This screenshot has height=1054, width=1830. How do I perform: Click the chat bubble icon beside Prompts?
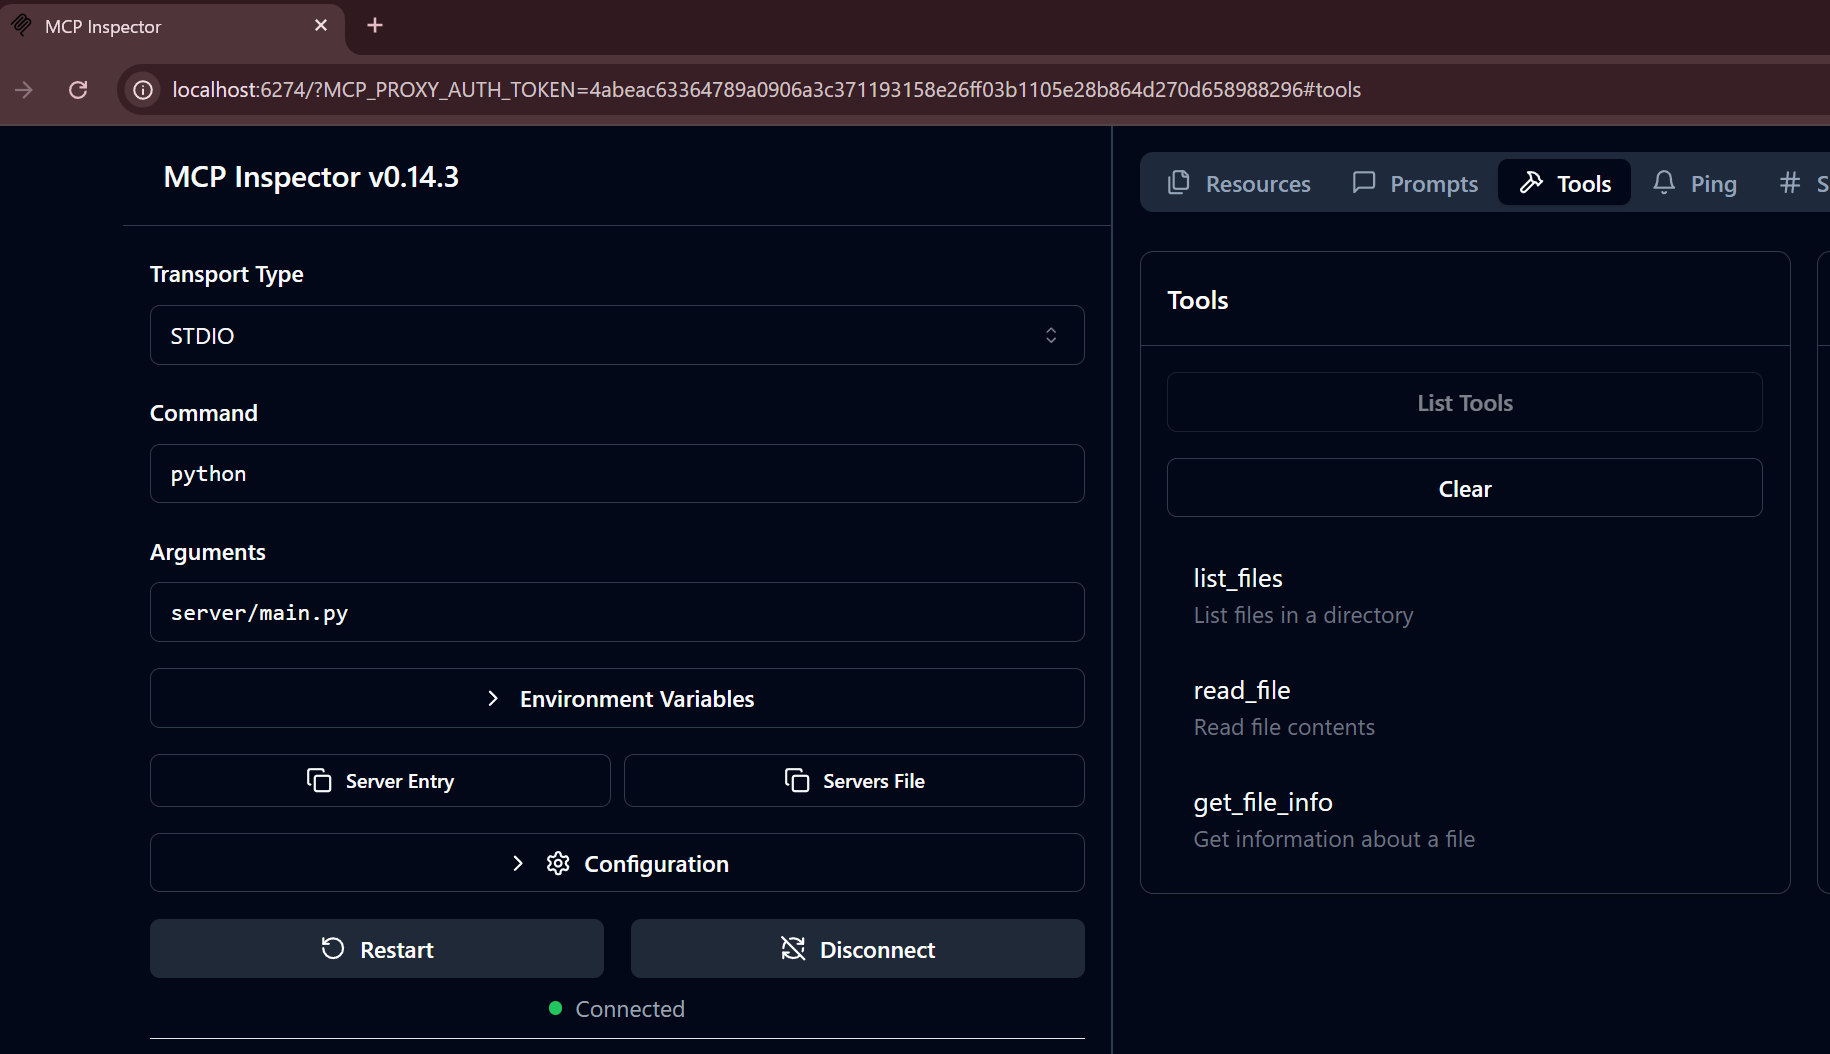1363,182
